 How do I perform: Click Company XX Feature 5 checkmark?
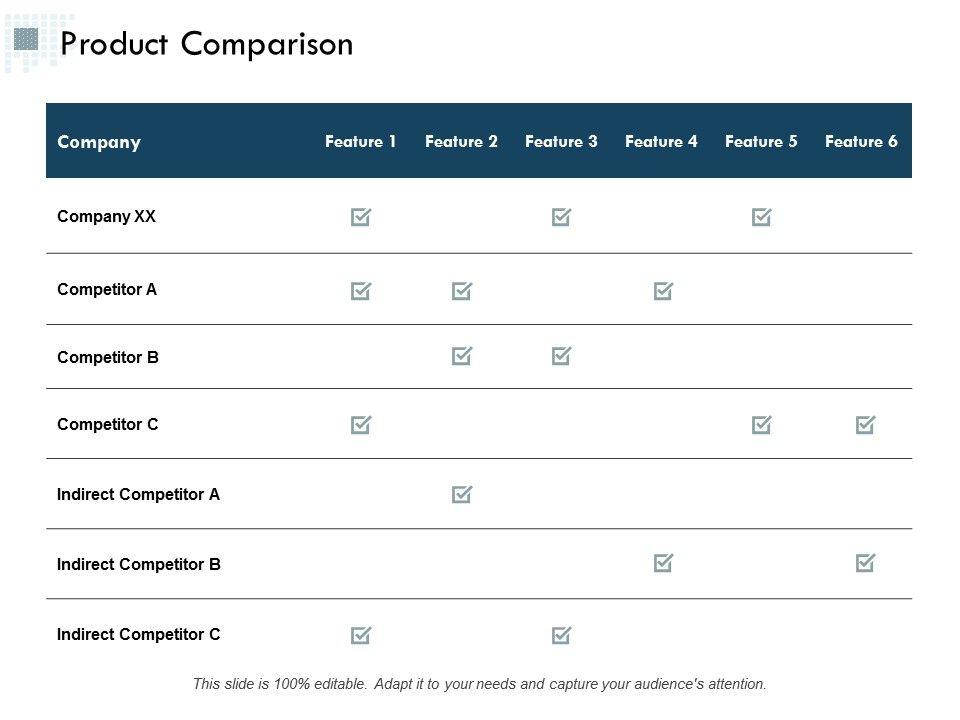(x=762, y=217)
